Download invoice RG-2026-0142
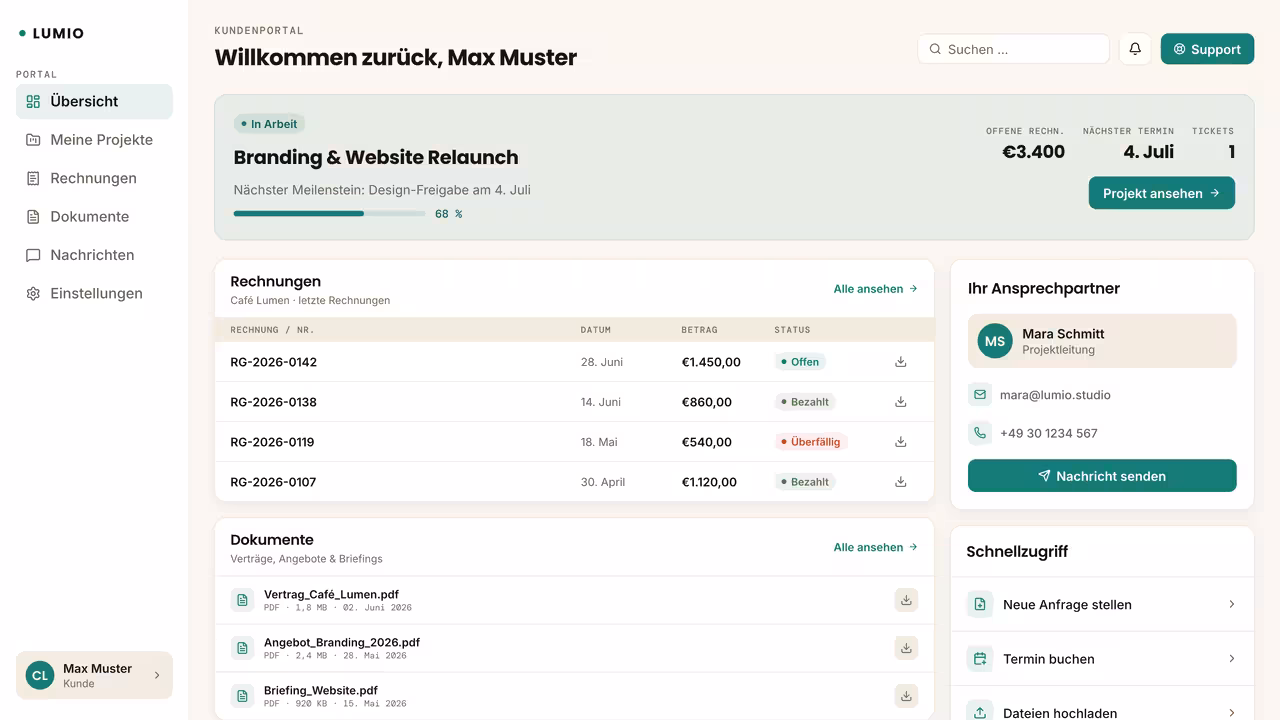 click(x=900, y=362)
